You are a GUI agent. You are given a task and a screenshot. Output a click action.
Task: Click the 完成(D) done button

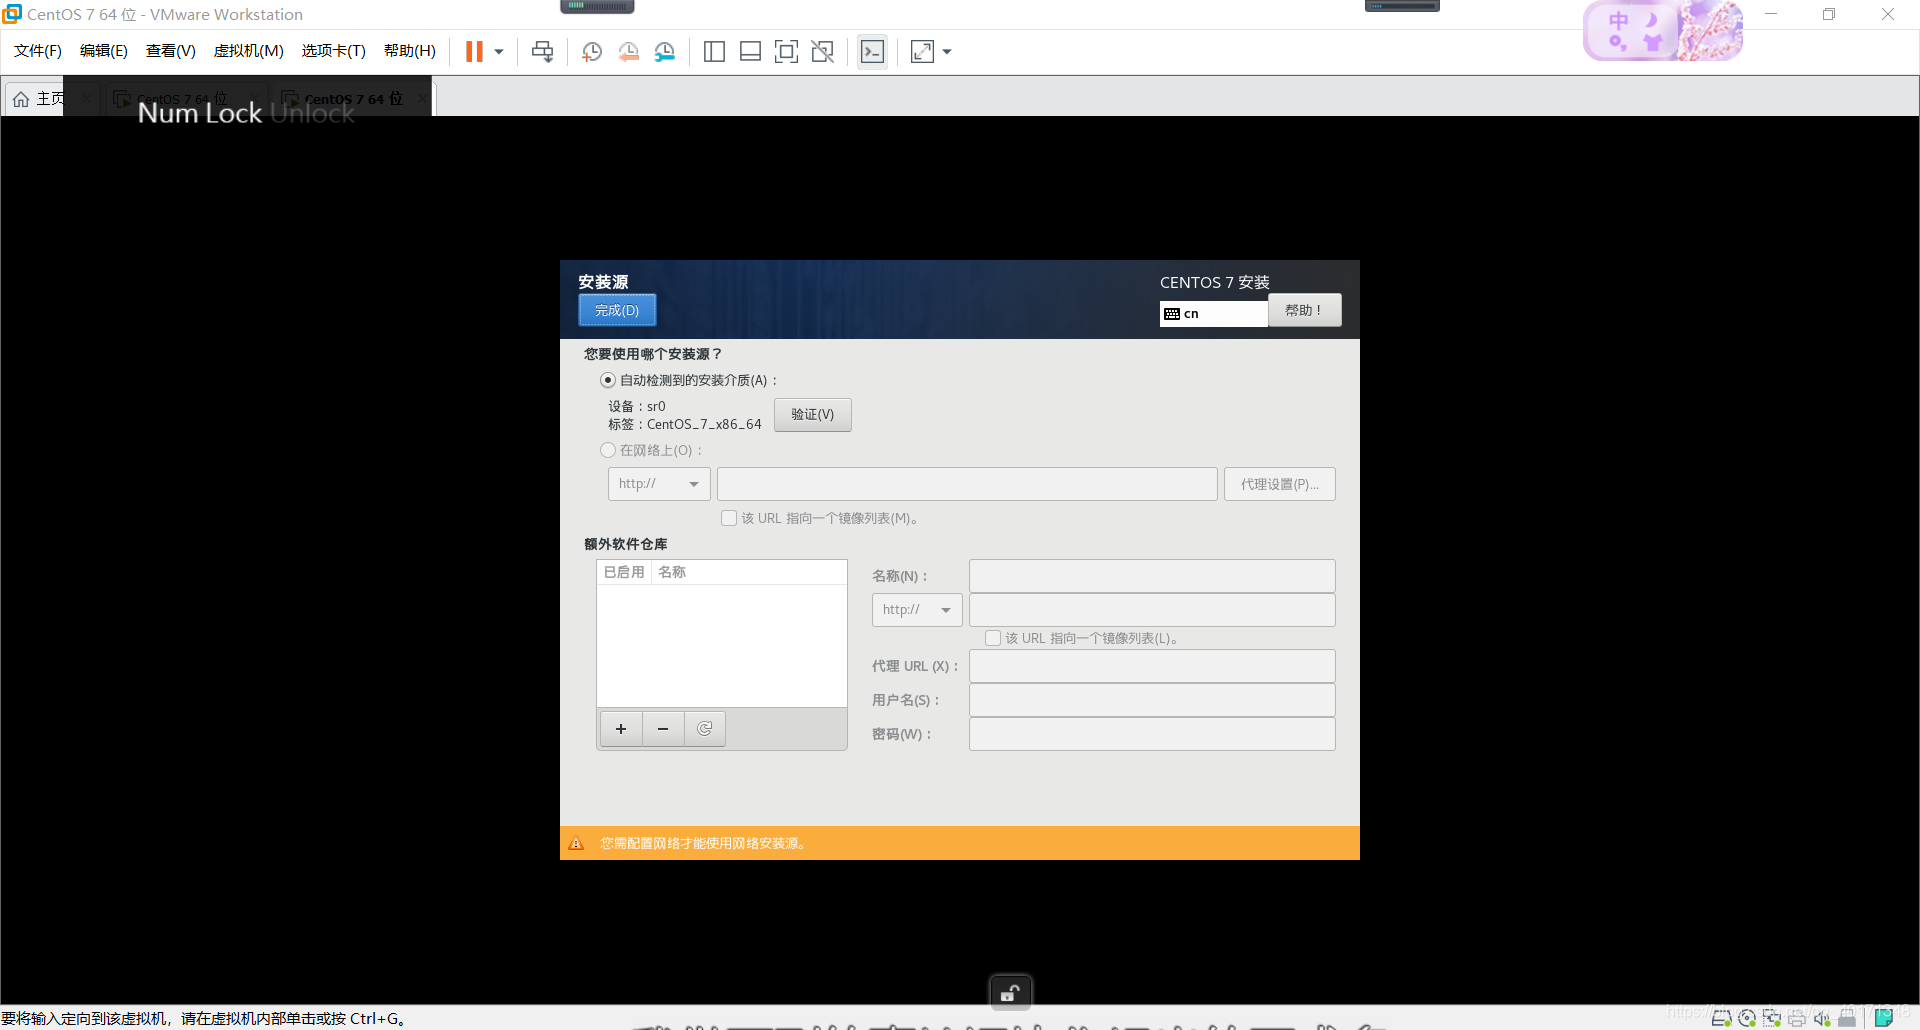pos(617,310)
